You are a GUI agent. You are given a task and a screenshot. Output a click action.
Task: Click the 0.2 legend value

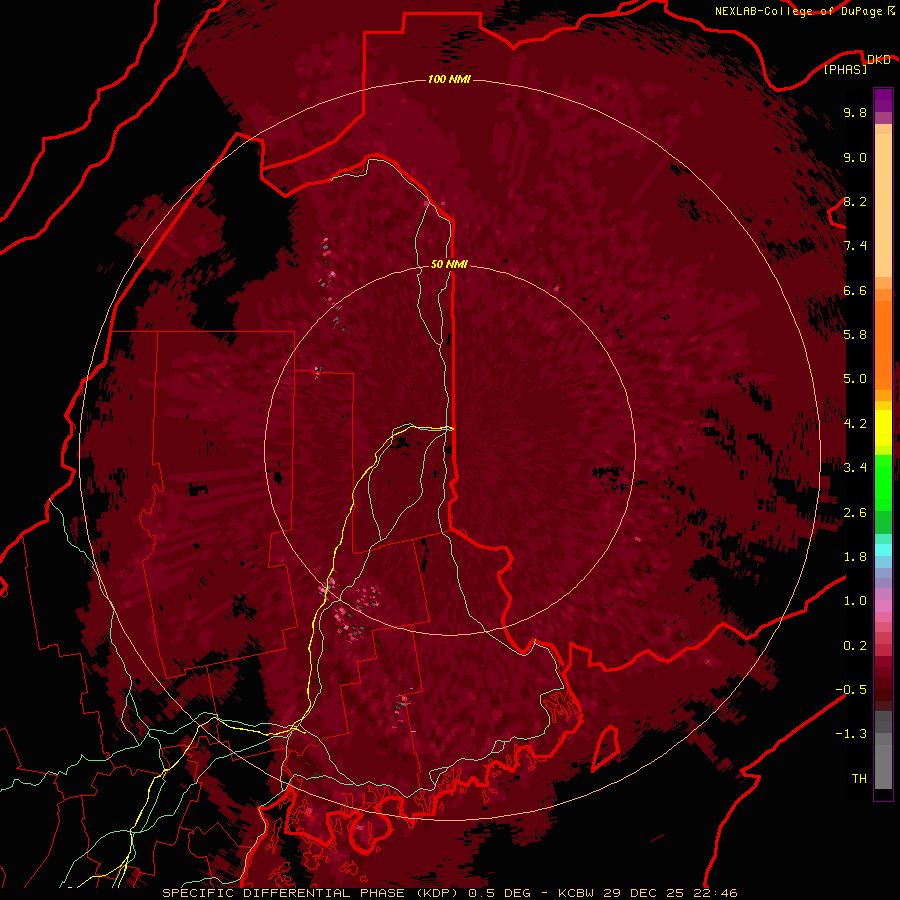(855, 646)
